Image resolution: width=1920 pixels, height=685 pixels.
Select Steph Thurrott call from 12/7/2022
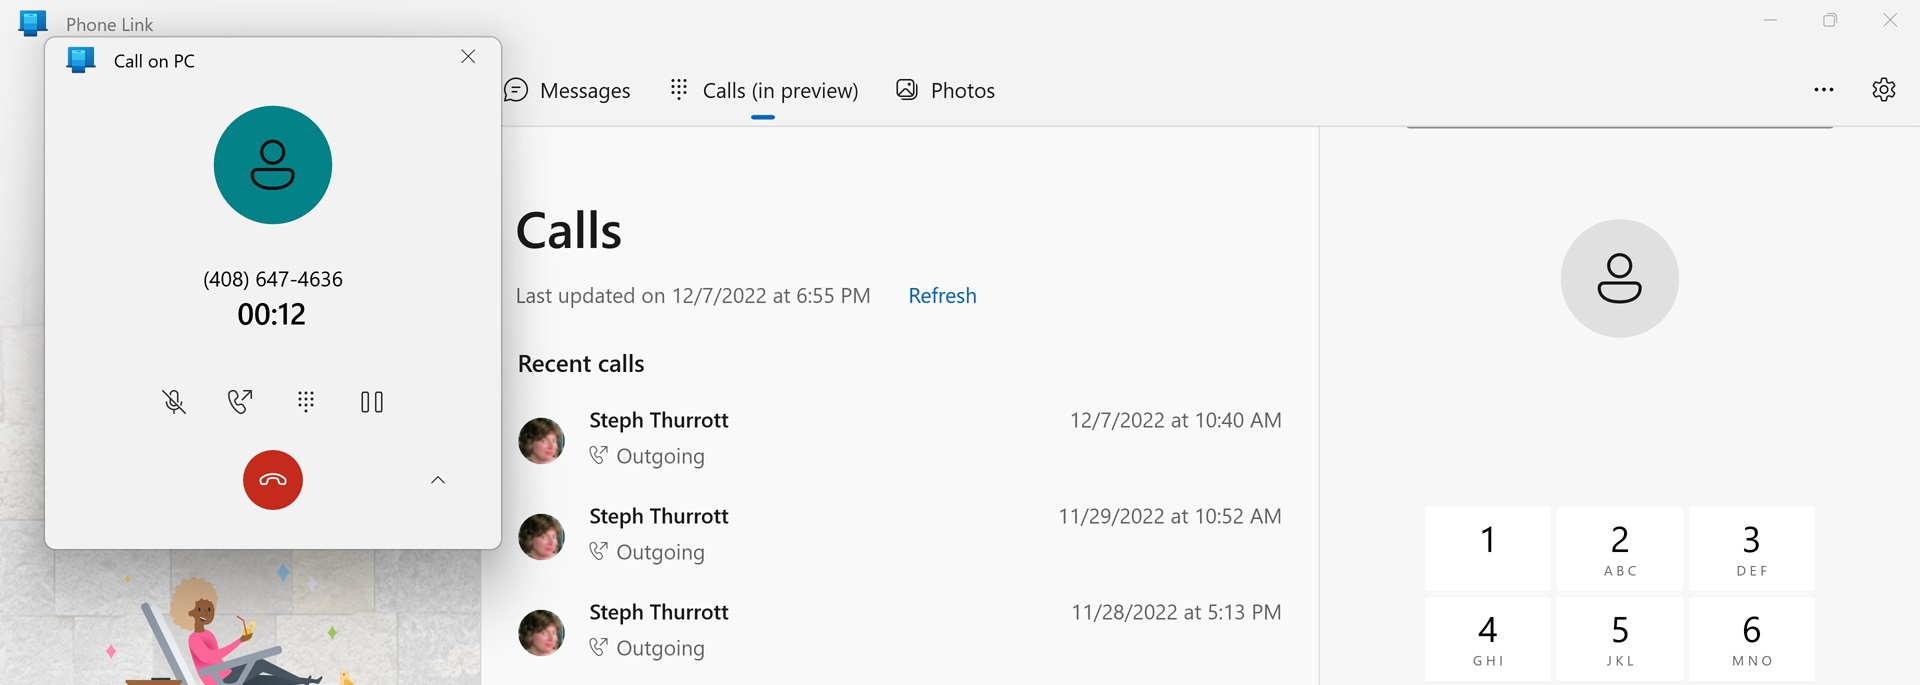(900, 438)
